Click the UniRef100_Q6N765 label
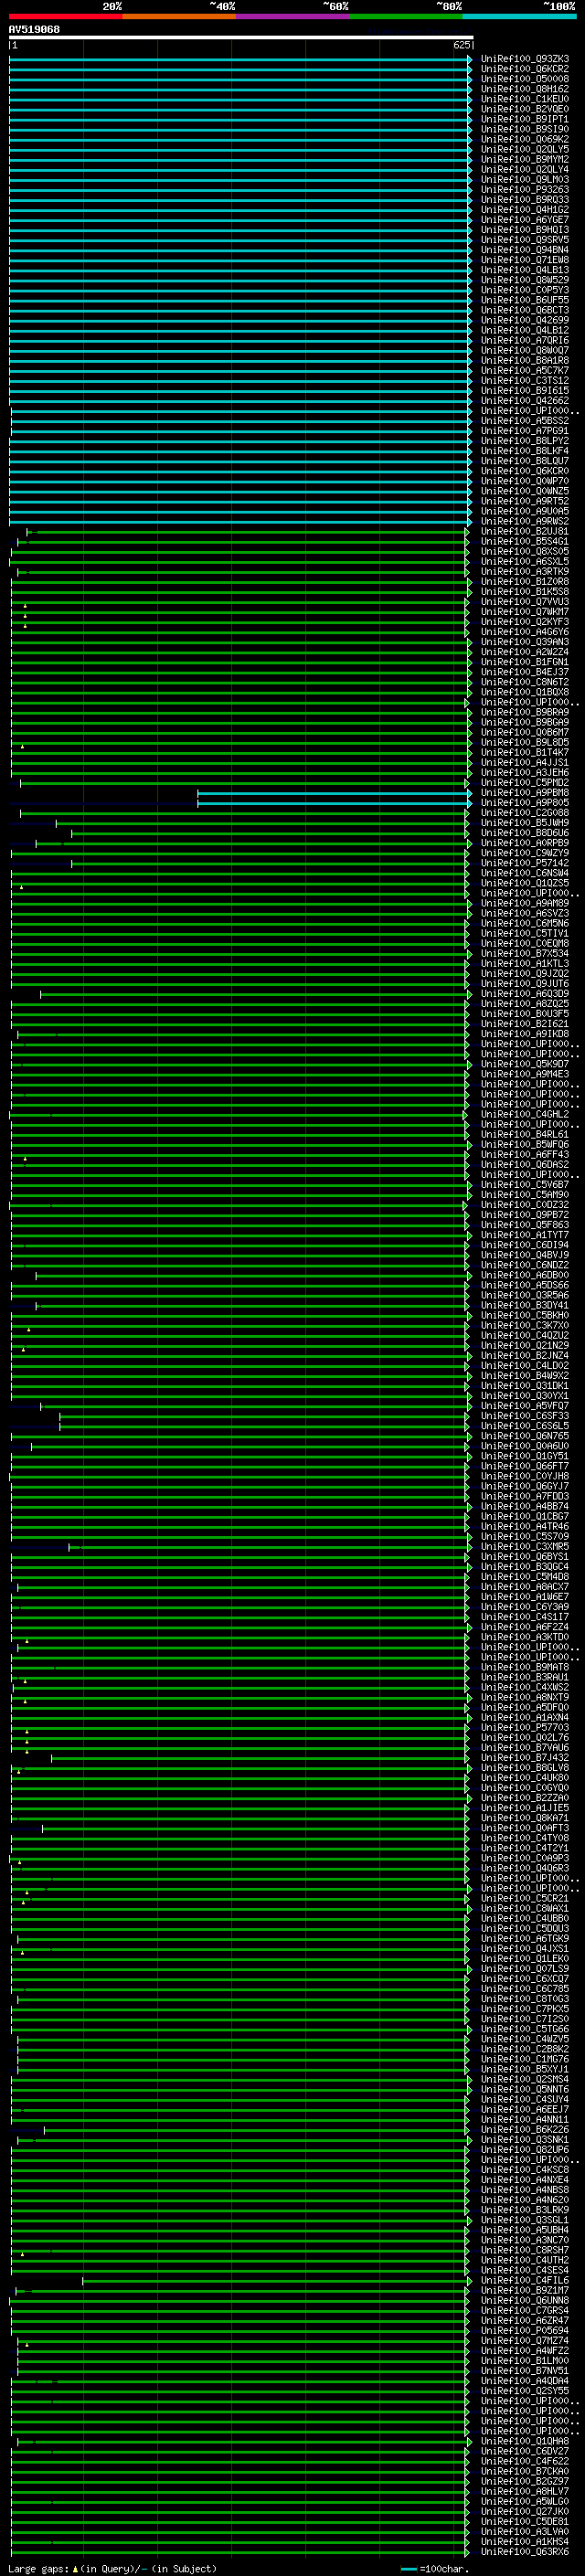The width and height of the screenshot is (585, 2576). point(525,1436)
